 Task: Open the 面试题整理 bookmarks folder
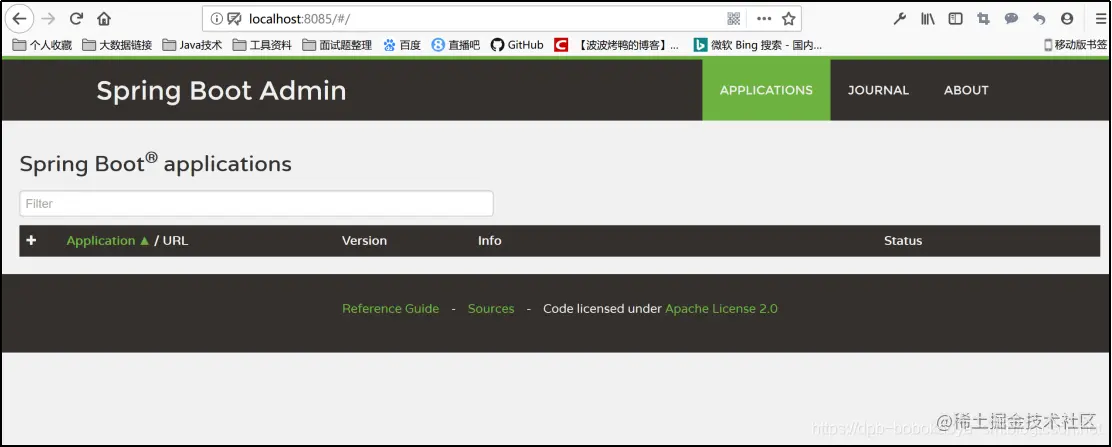337,45
